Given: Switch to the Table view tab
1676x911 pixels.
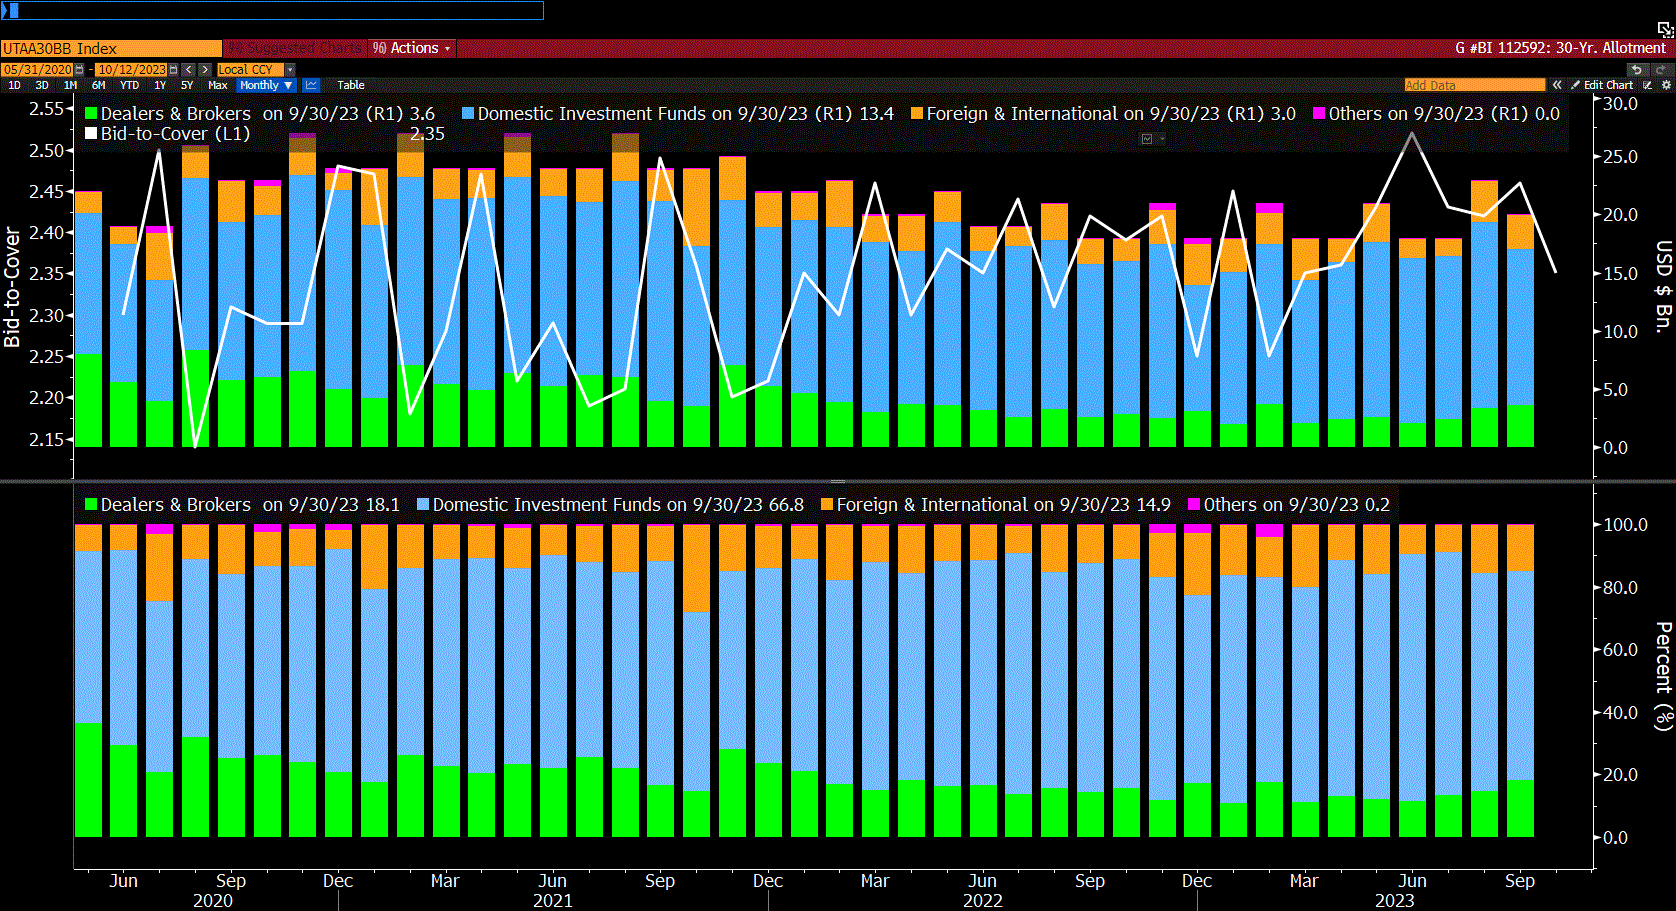Looking at the screenshot, I should tap(350, 85).
